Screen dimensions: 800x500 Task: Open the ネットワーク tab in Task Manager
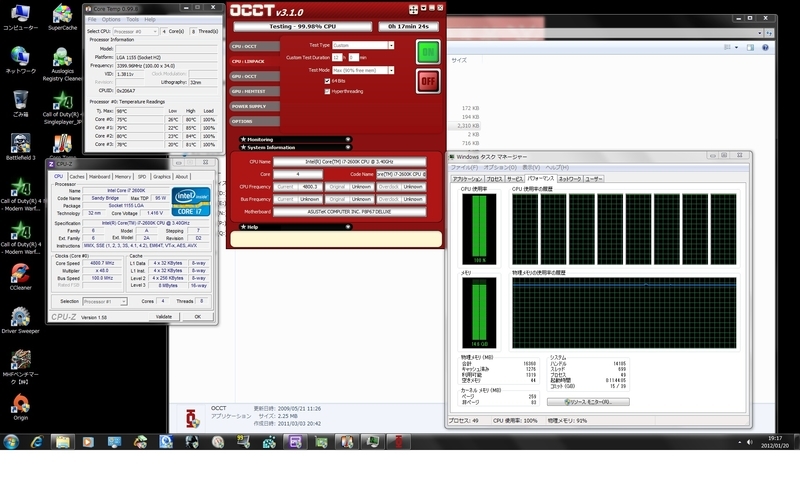click(x=569, y=179)
